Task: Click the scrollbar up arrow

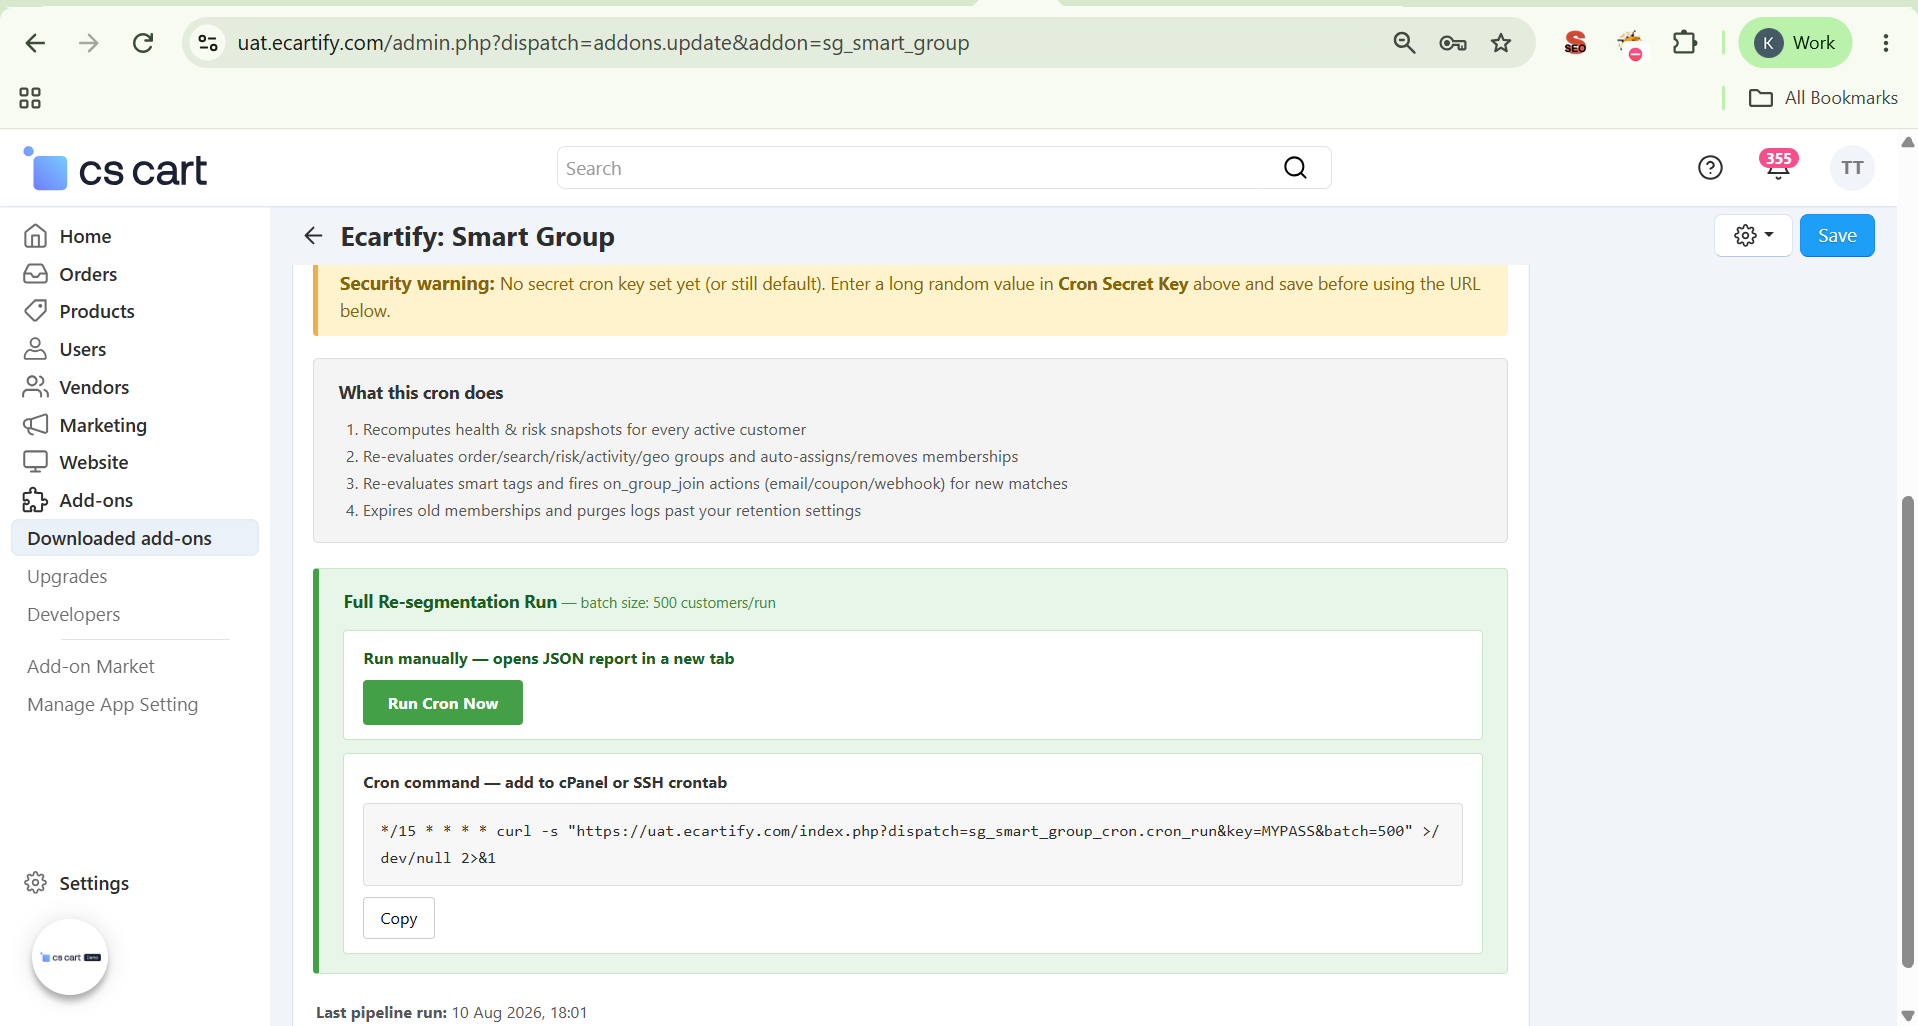Action: pos(1908,142)
